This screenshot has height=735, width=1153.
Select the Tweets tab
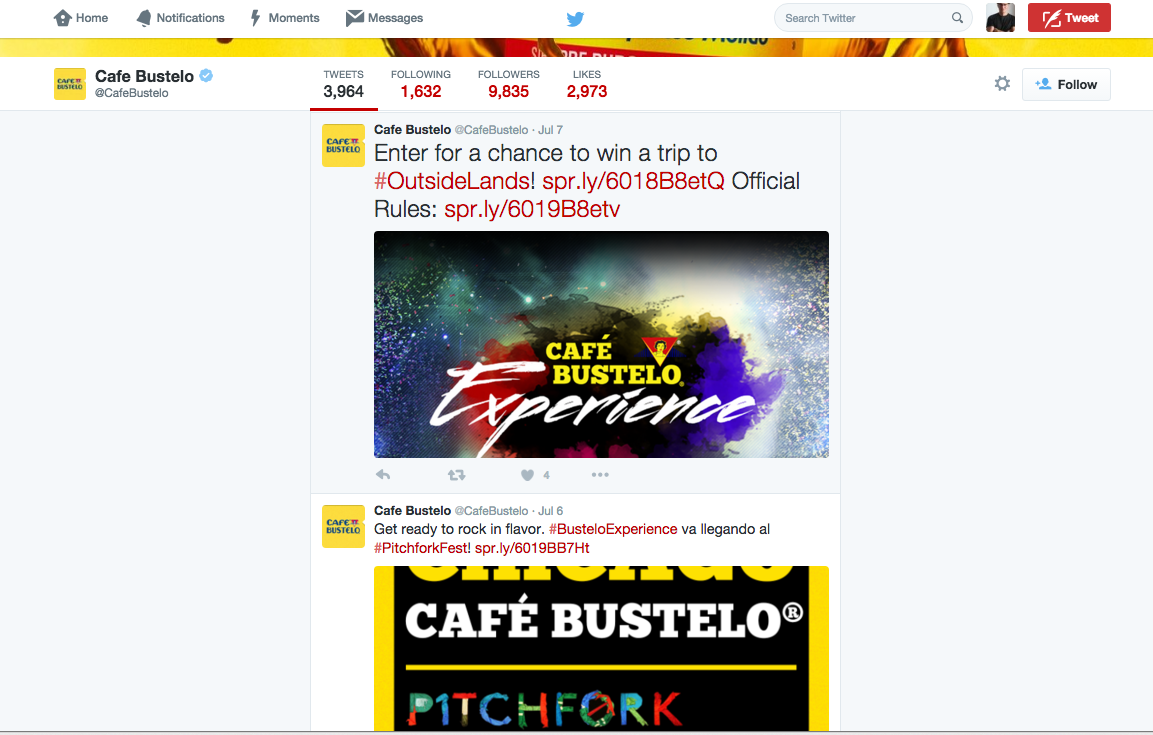tap(343, 85)
